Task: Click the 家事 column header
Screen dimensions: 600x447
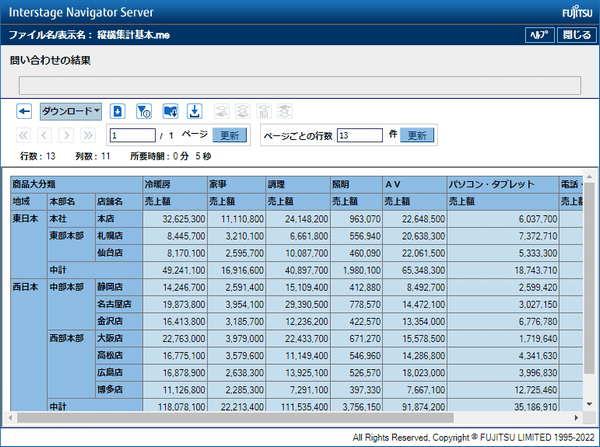Action: point(236,184)
